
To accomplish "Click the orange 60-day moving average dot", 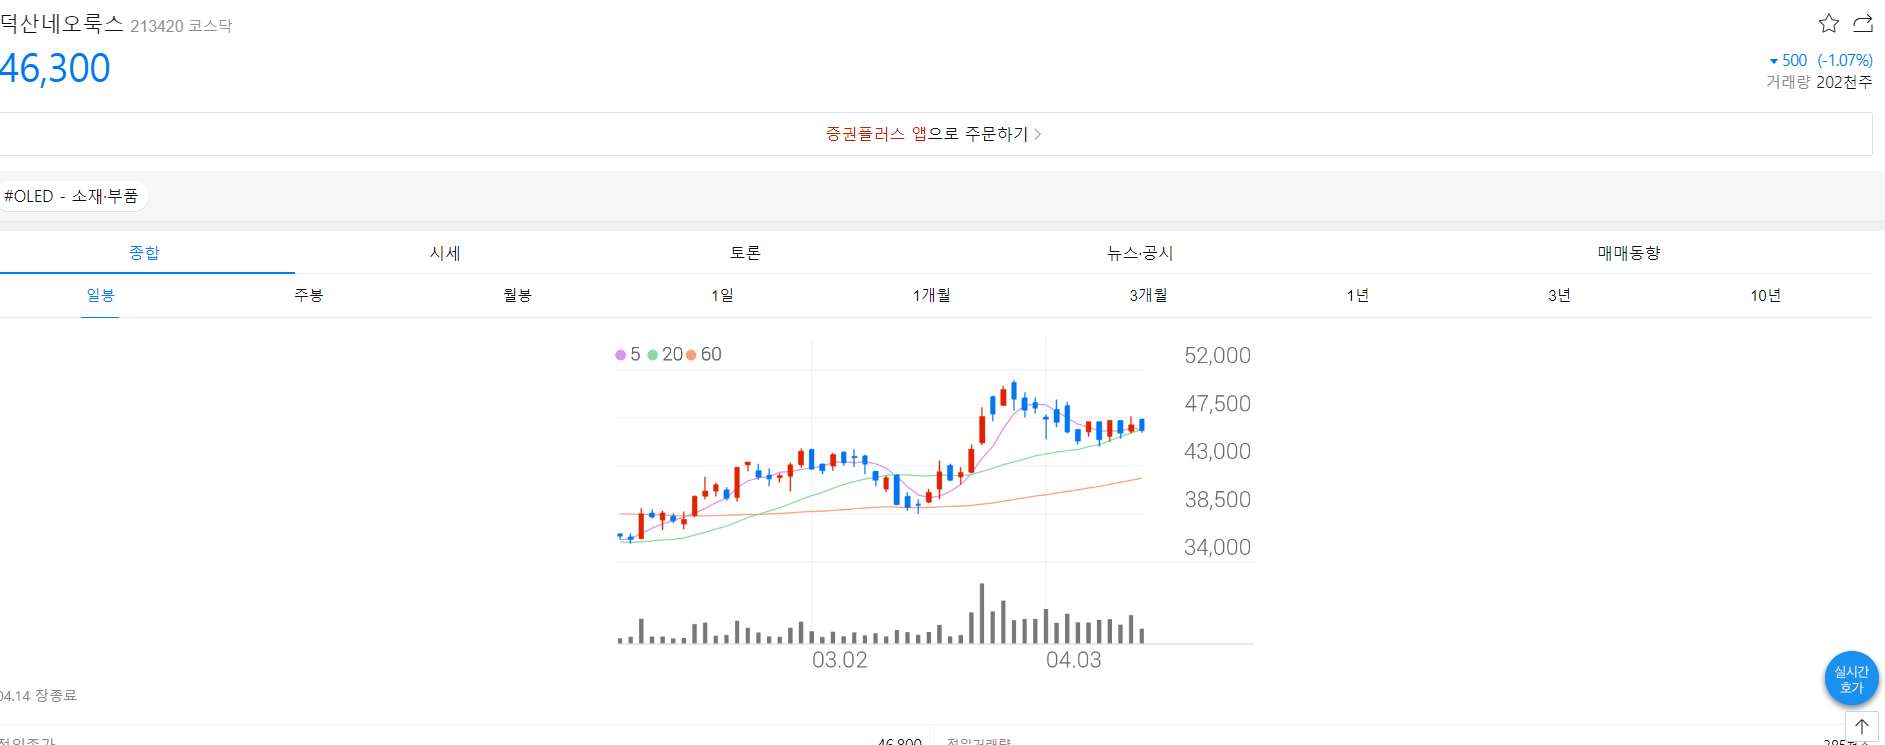I will click(691, 355).
